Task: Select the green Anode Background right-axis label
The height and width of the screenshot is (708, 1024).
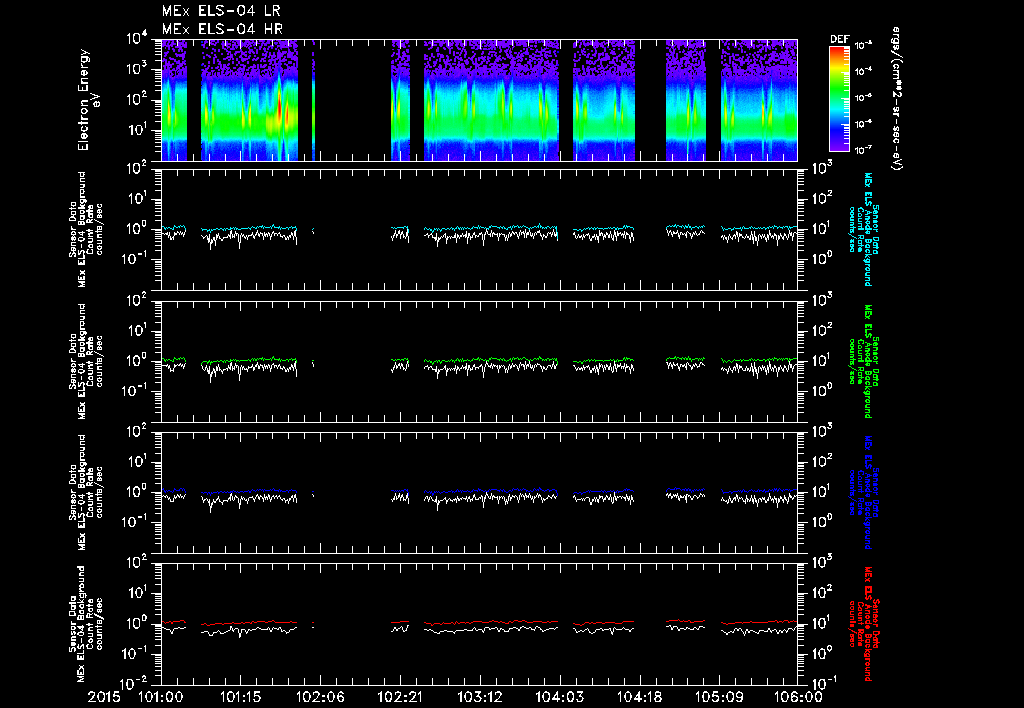Action: (864, 361)
